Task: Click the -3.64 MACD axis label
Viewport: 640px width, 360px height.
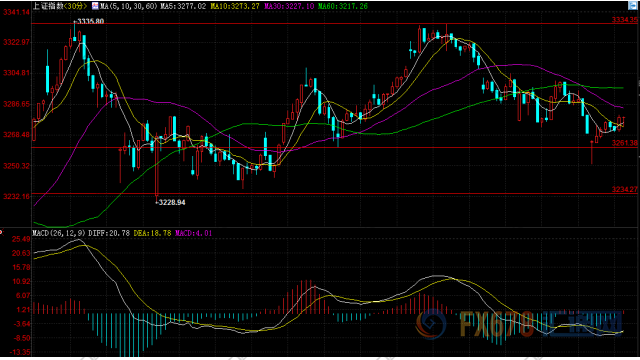Action: coord(21,324)
